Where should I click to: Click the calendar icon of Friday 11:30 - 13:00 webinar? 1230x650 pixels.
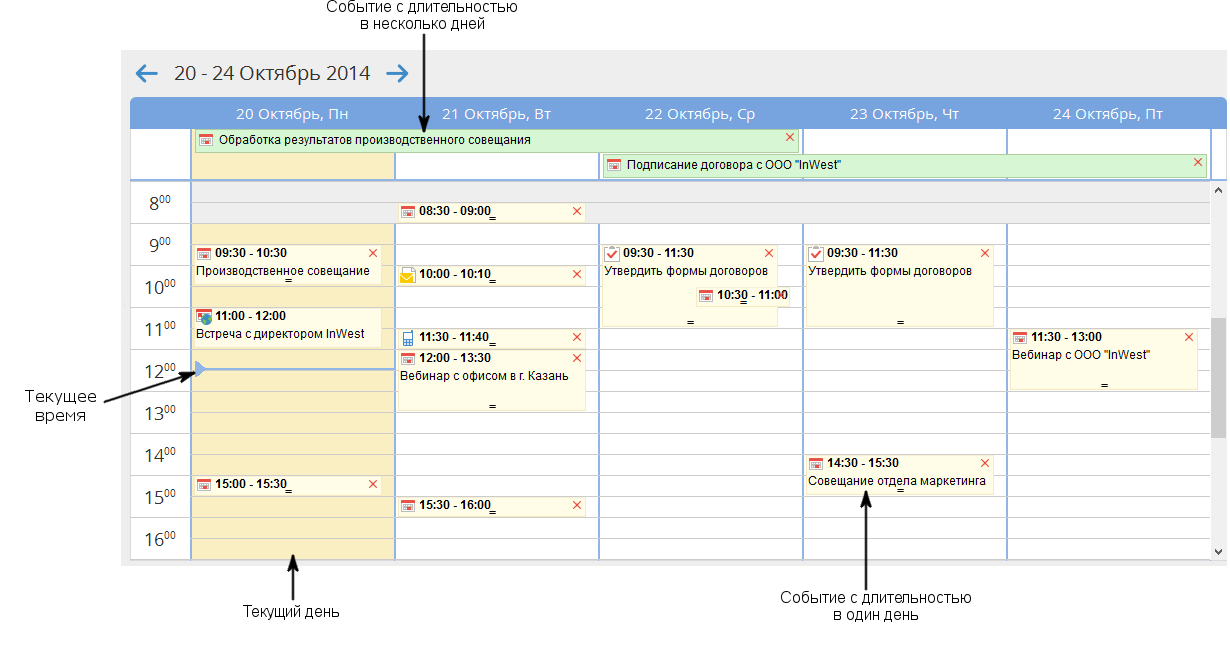[x=1020, y=338]
